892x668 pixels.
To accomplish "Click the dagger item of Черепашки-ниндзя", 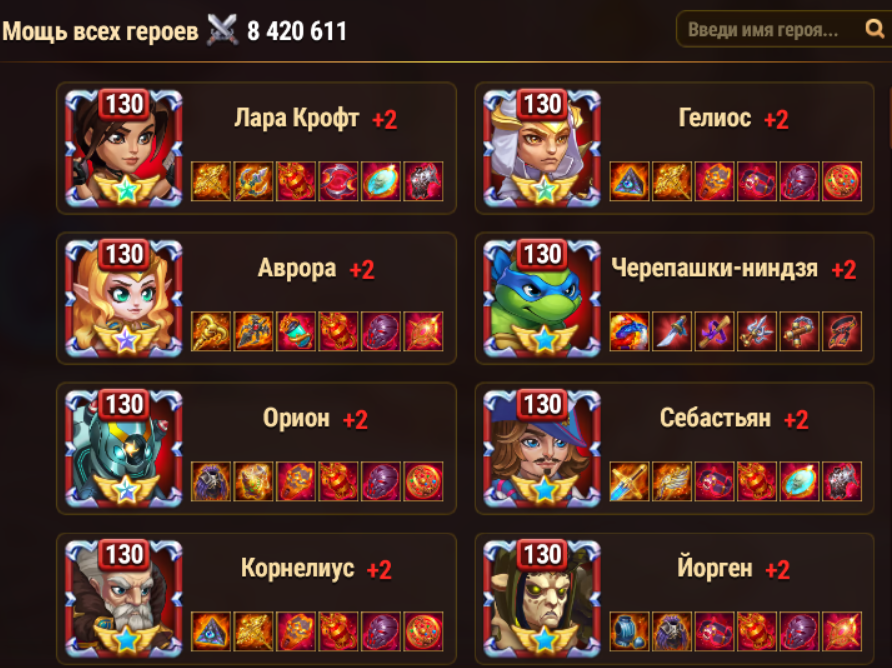I will [x=671, y=331].
